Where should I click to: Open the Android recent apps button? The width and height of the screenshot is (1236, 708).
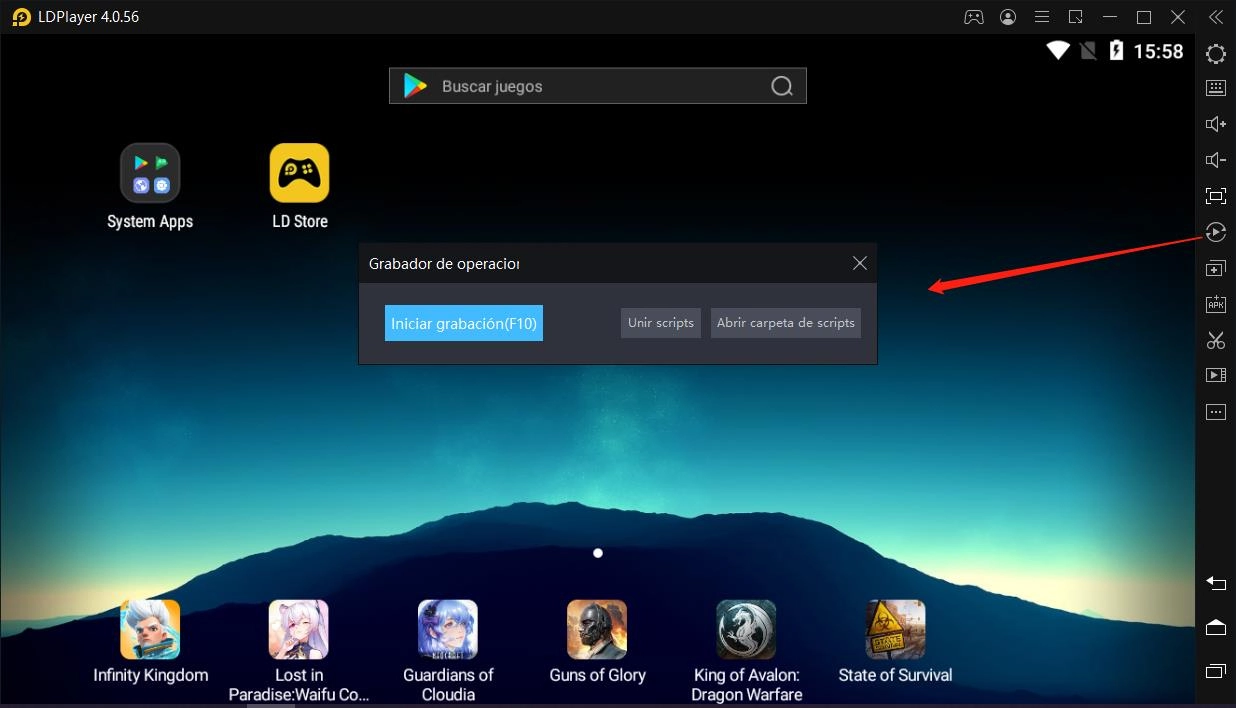[x=1216, y=670]
